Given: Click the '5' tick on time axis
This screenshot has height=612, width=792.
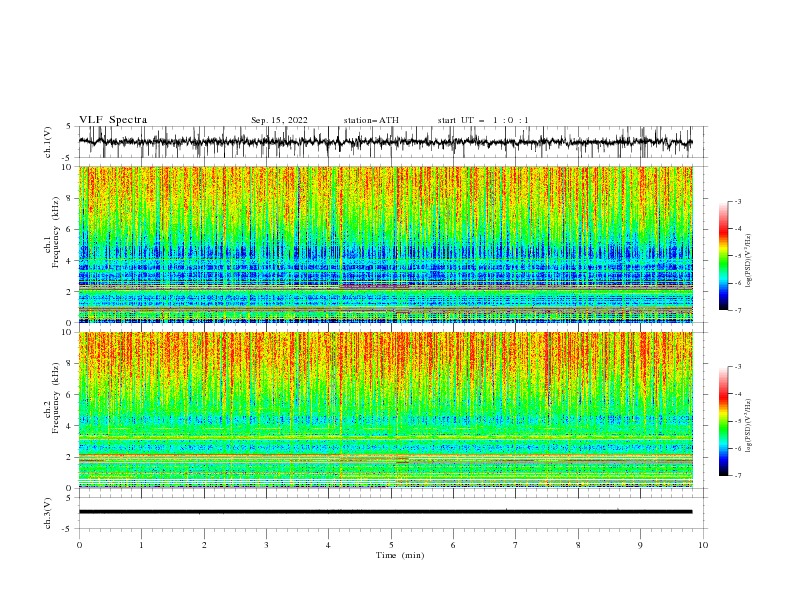Looking at the screenshot, I should click(391, 545).
